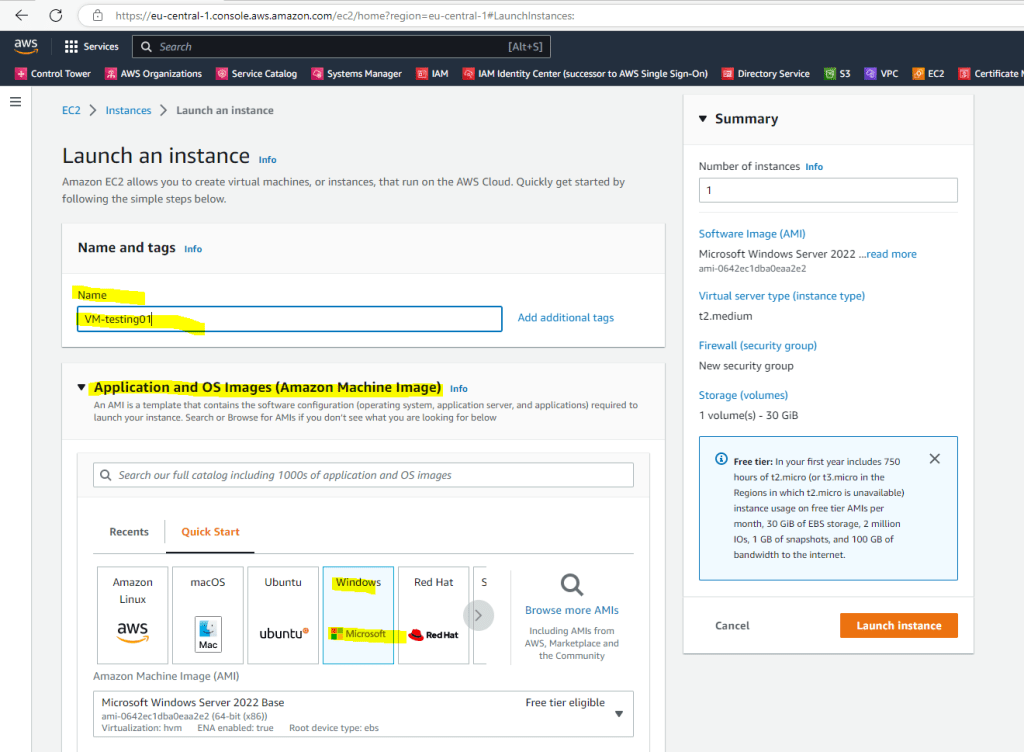Viewport: 1024px width, 752px height.
Task: Click the Launch instance button
Action: click(899, 625)
